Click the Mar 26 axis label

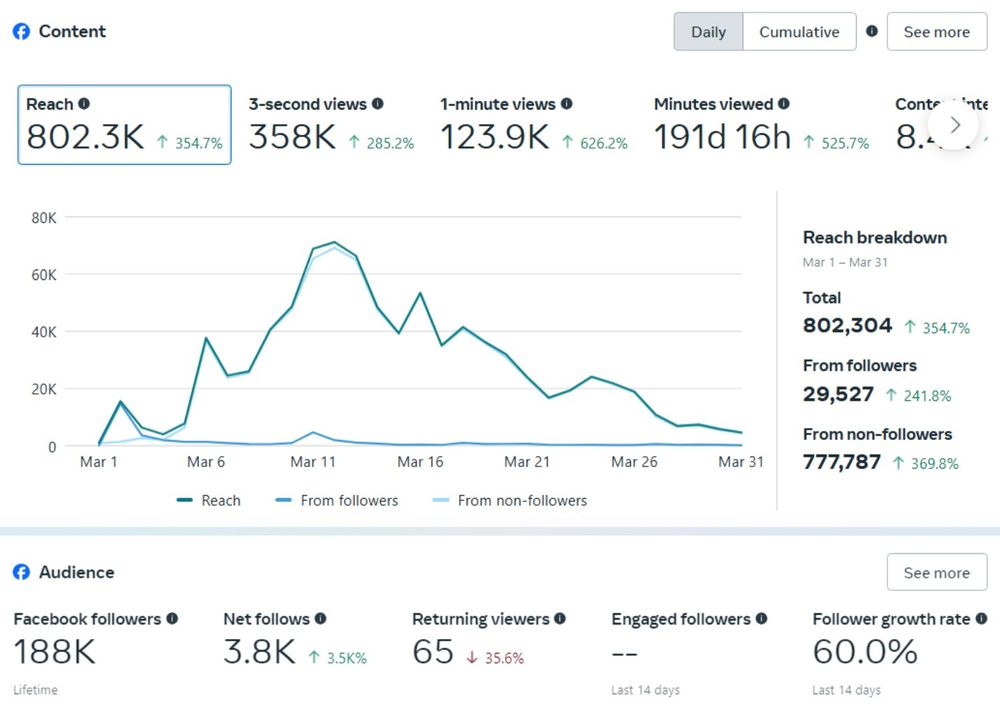pos(634,462)
